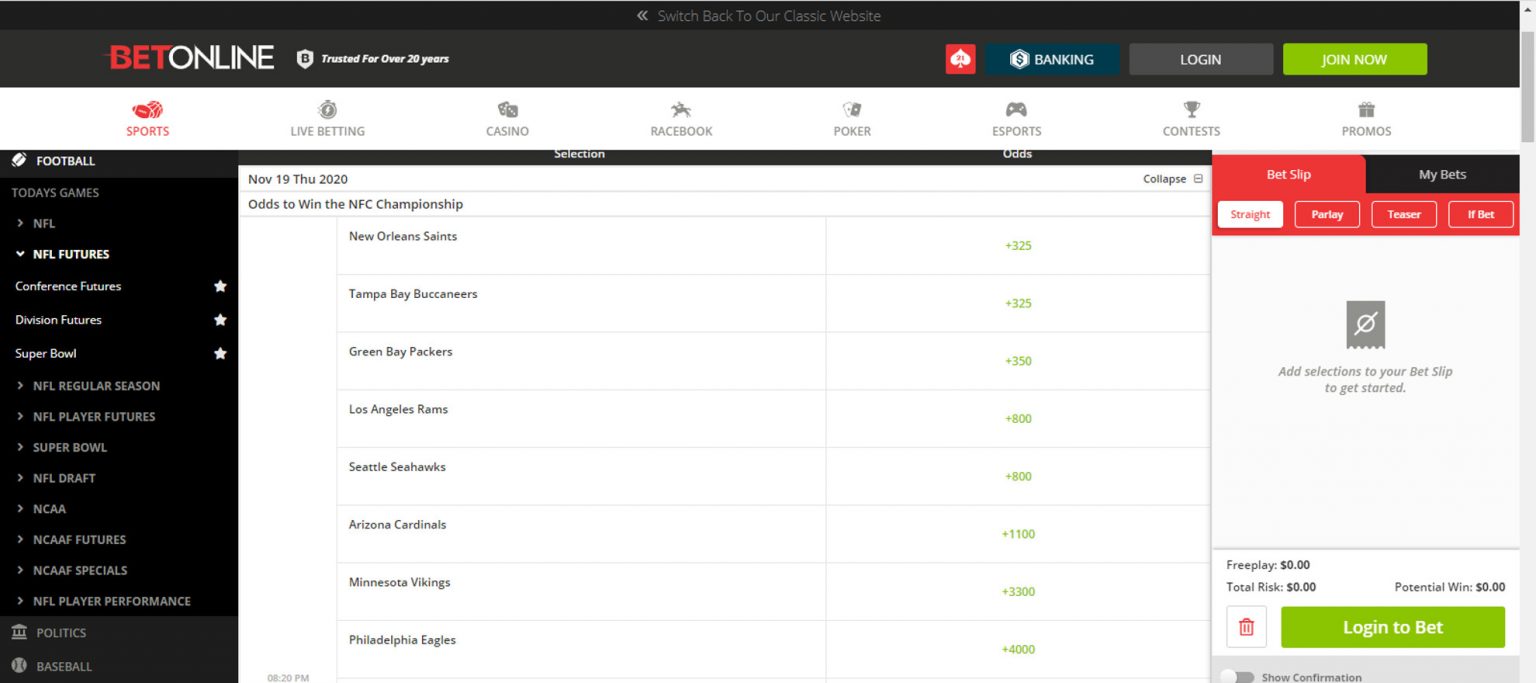Open Esports gamepad icon
This screenshot has height=683, width=1536.
click(1016, 110)
